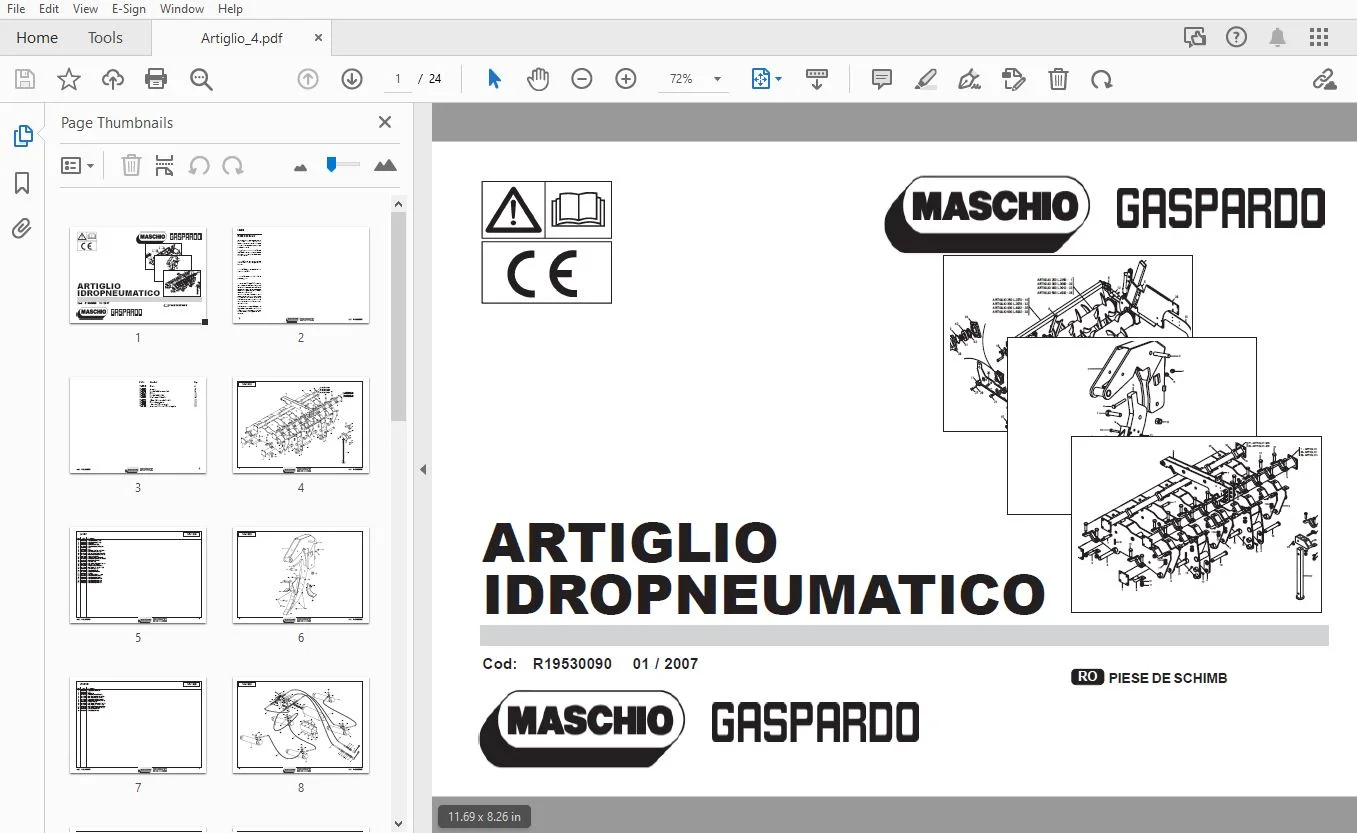Image resolution: width=1357 pixels, height=833 pixels.
Task: Click the Edit PDF tool icon
Action: pyautogui.click(x=1014, y=79)
